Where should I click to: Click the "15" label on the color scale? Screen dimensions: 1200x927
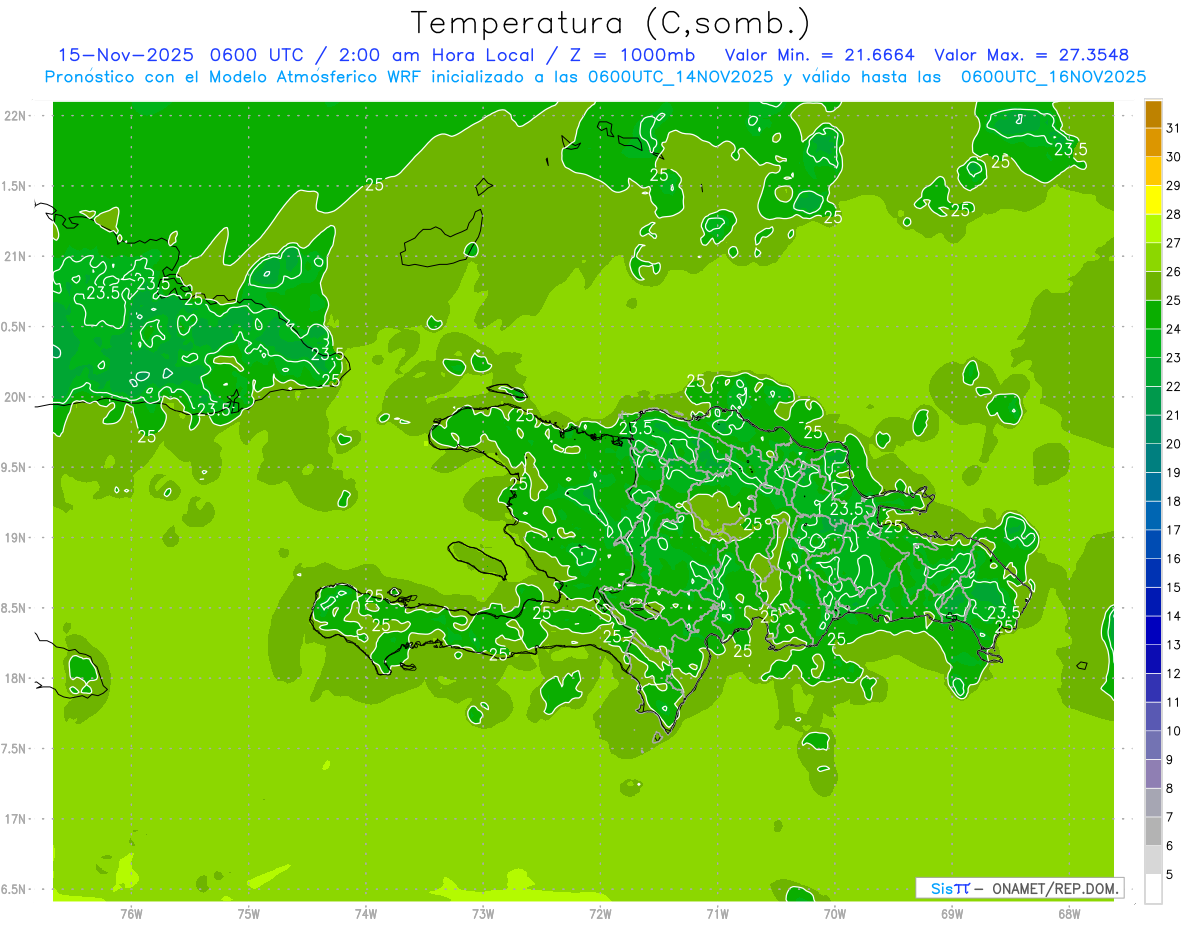point(1173,588)
